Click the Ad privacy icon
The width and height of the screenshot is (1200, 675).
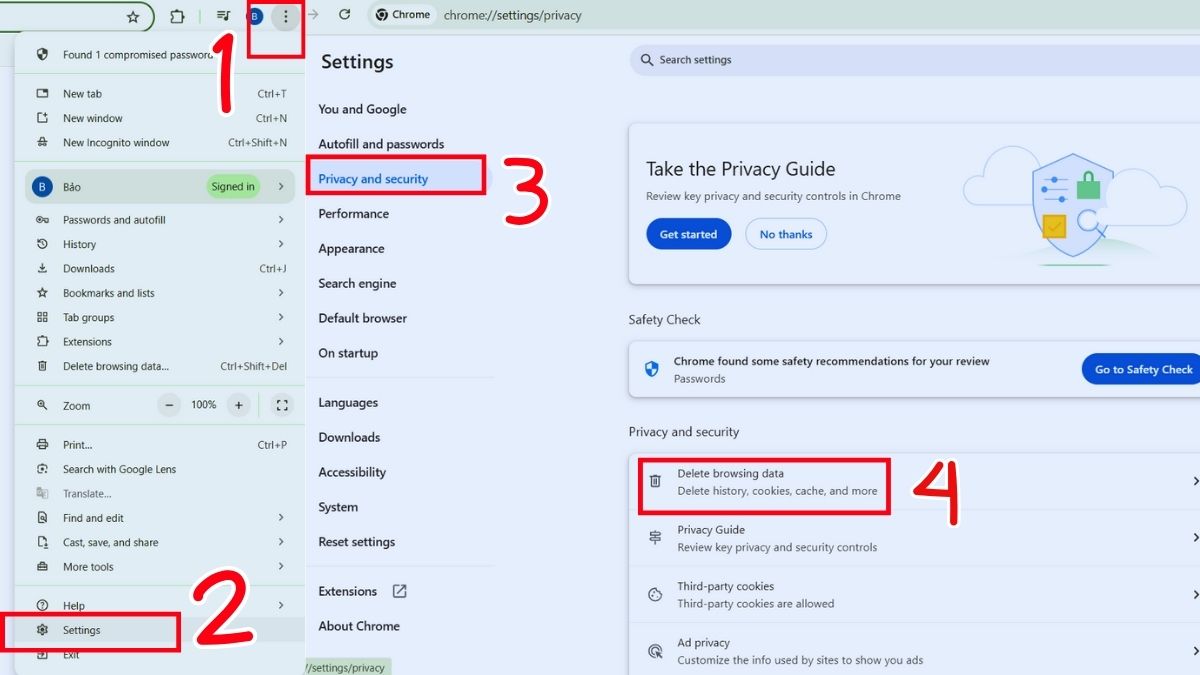coord(655,651)
